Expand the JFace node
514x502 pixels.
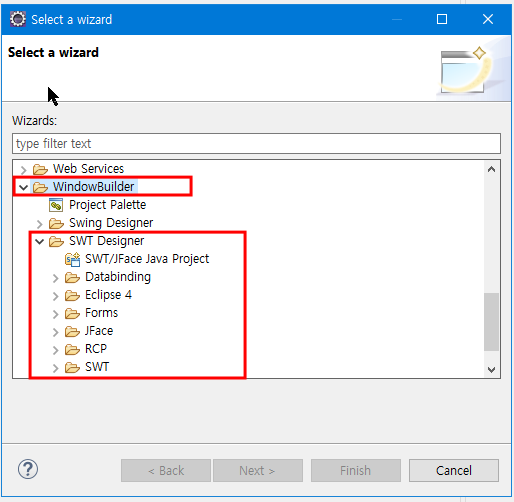point(55,332)
